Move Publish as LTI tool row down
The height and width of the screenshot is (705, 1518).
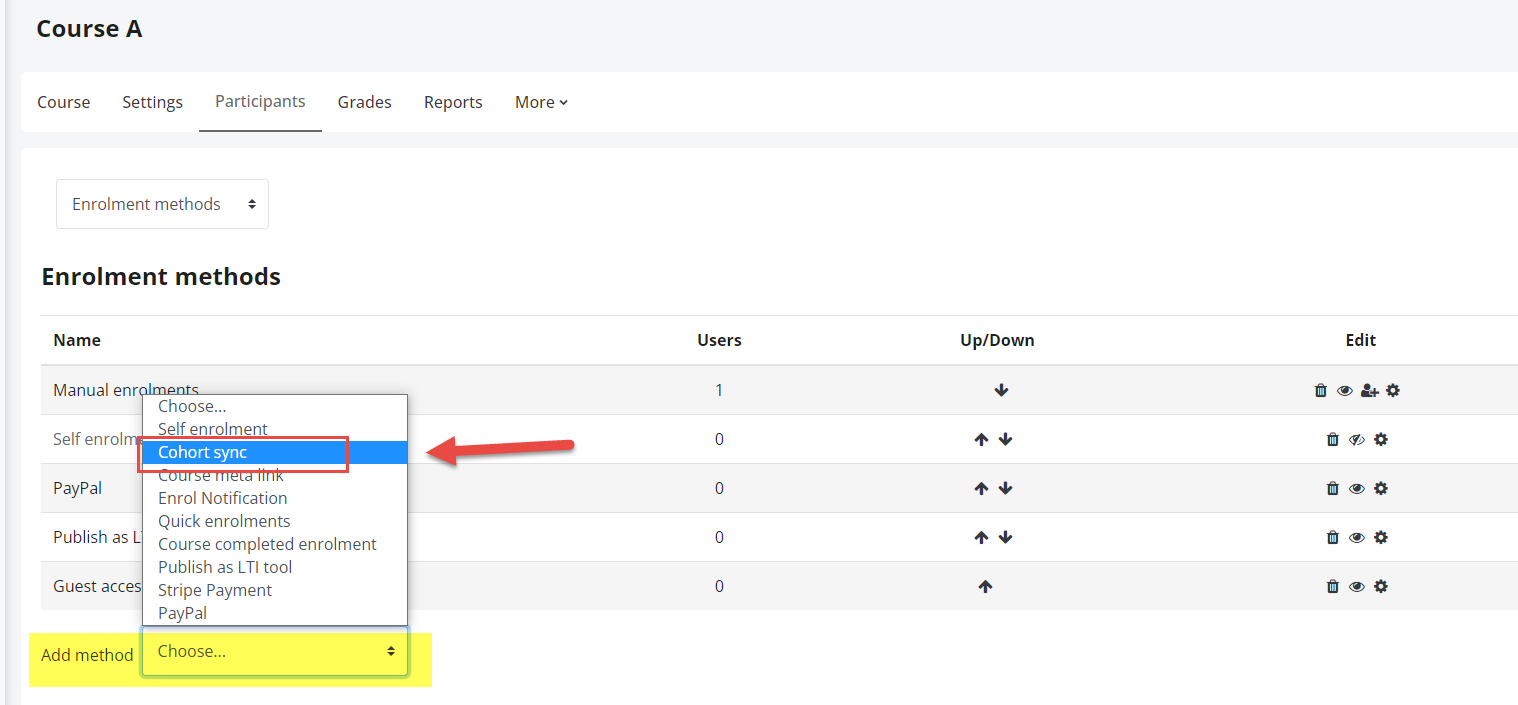pyautogui.click(x=1006, y=537)
